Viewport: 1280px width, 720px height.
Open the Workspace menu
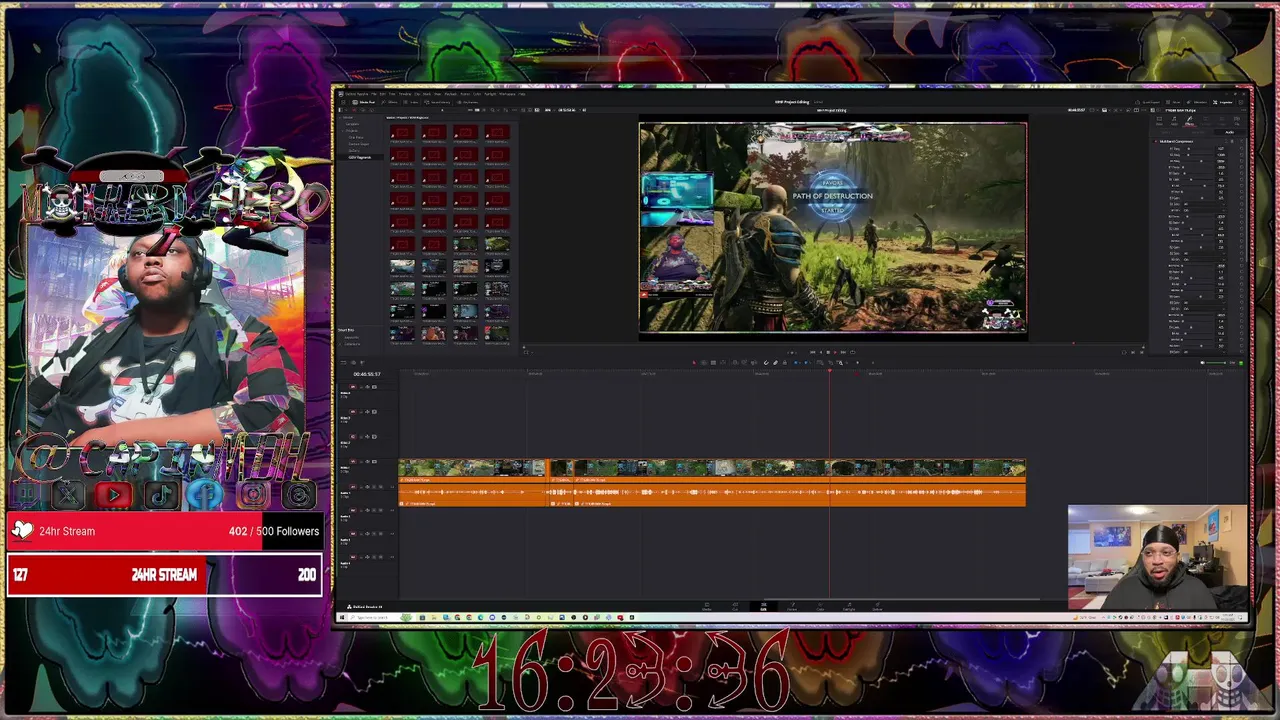pos(507,94)
